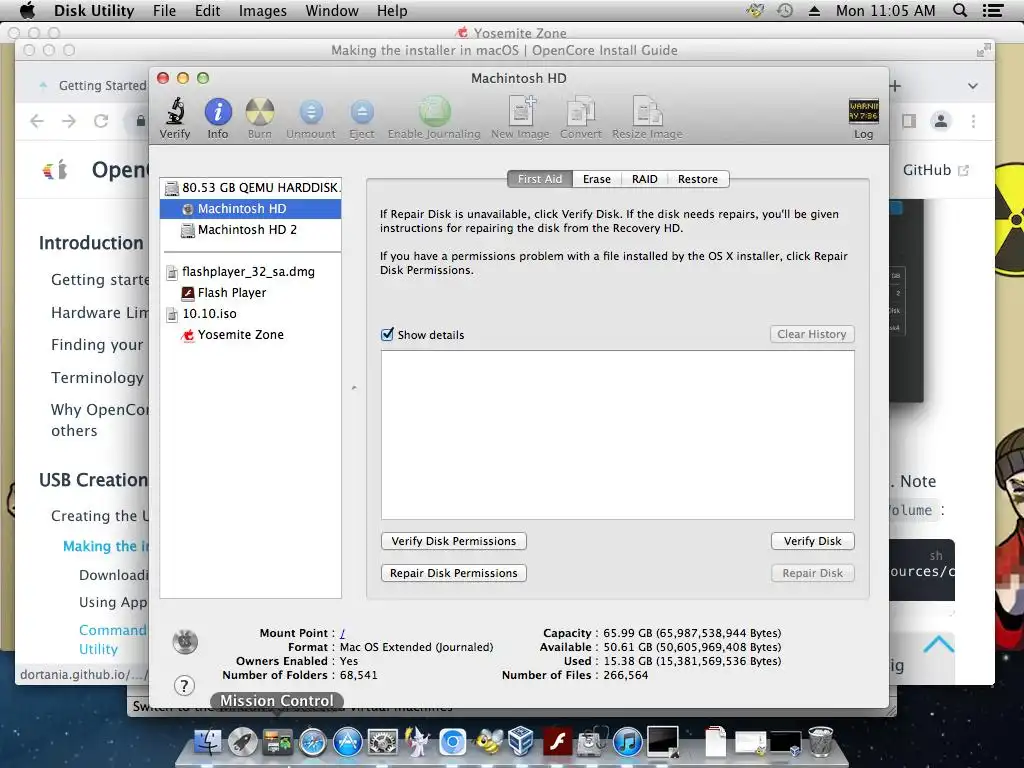Open the VirtualBox cube Dock icon

pos(522,742)
